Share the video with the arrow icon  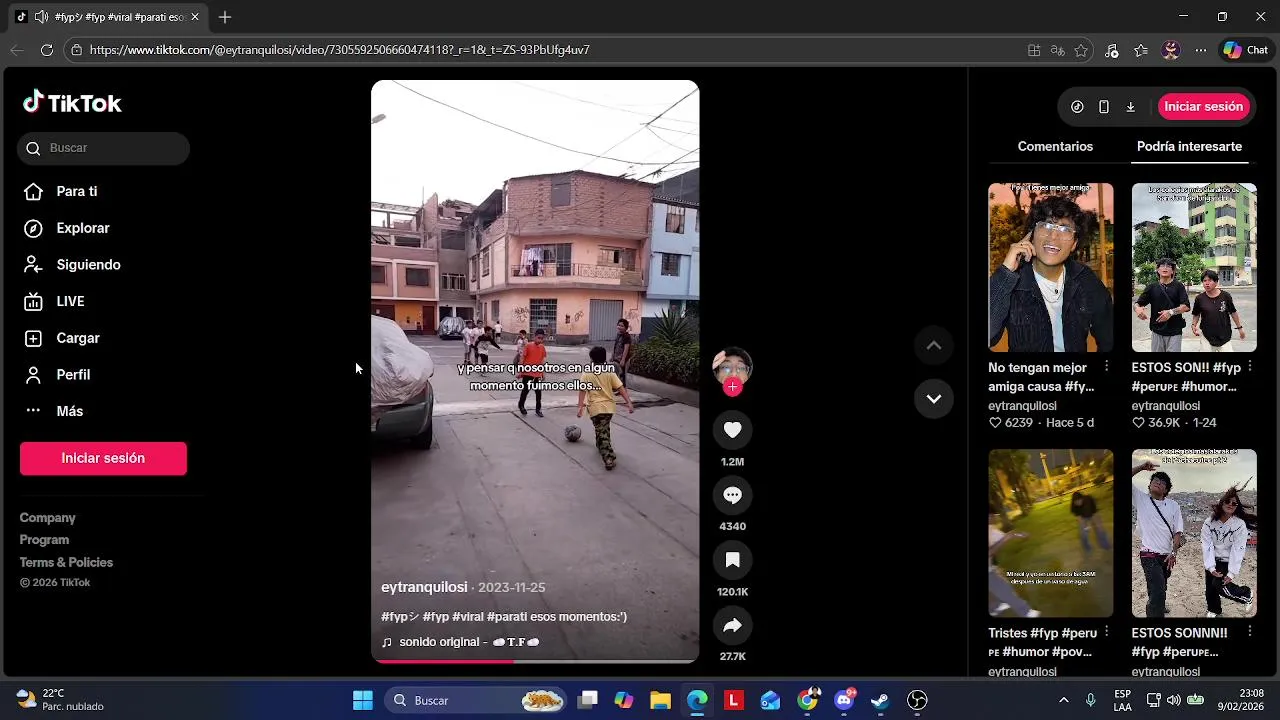pos(732,625)
